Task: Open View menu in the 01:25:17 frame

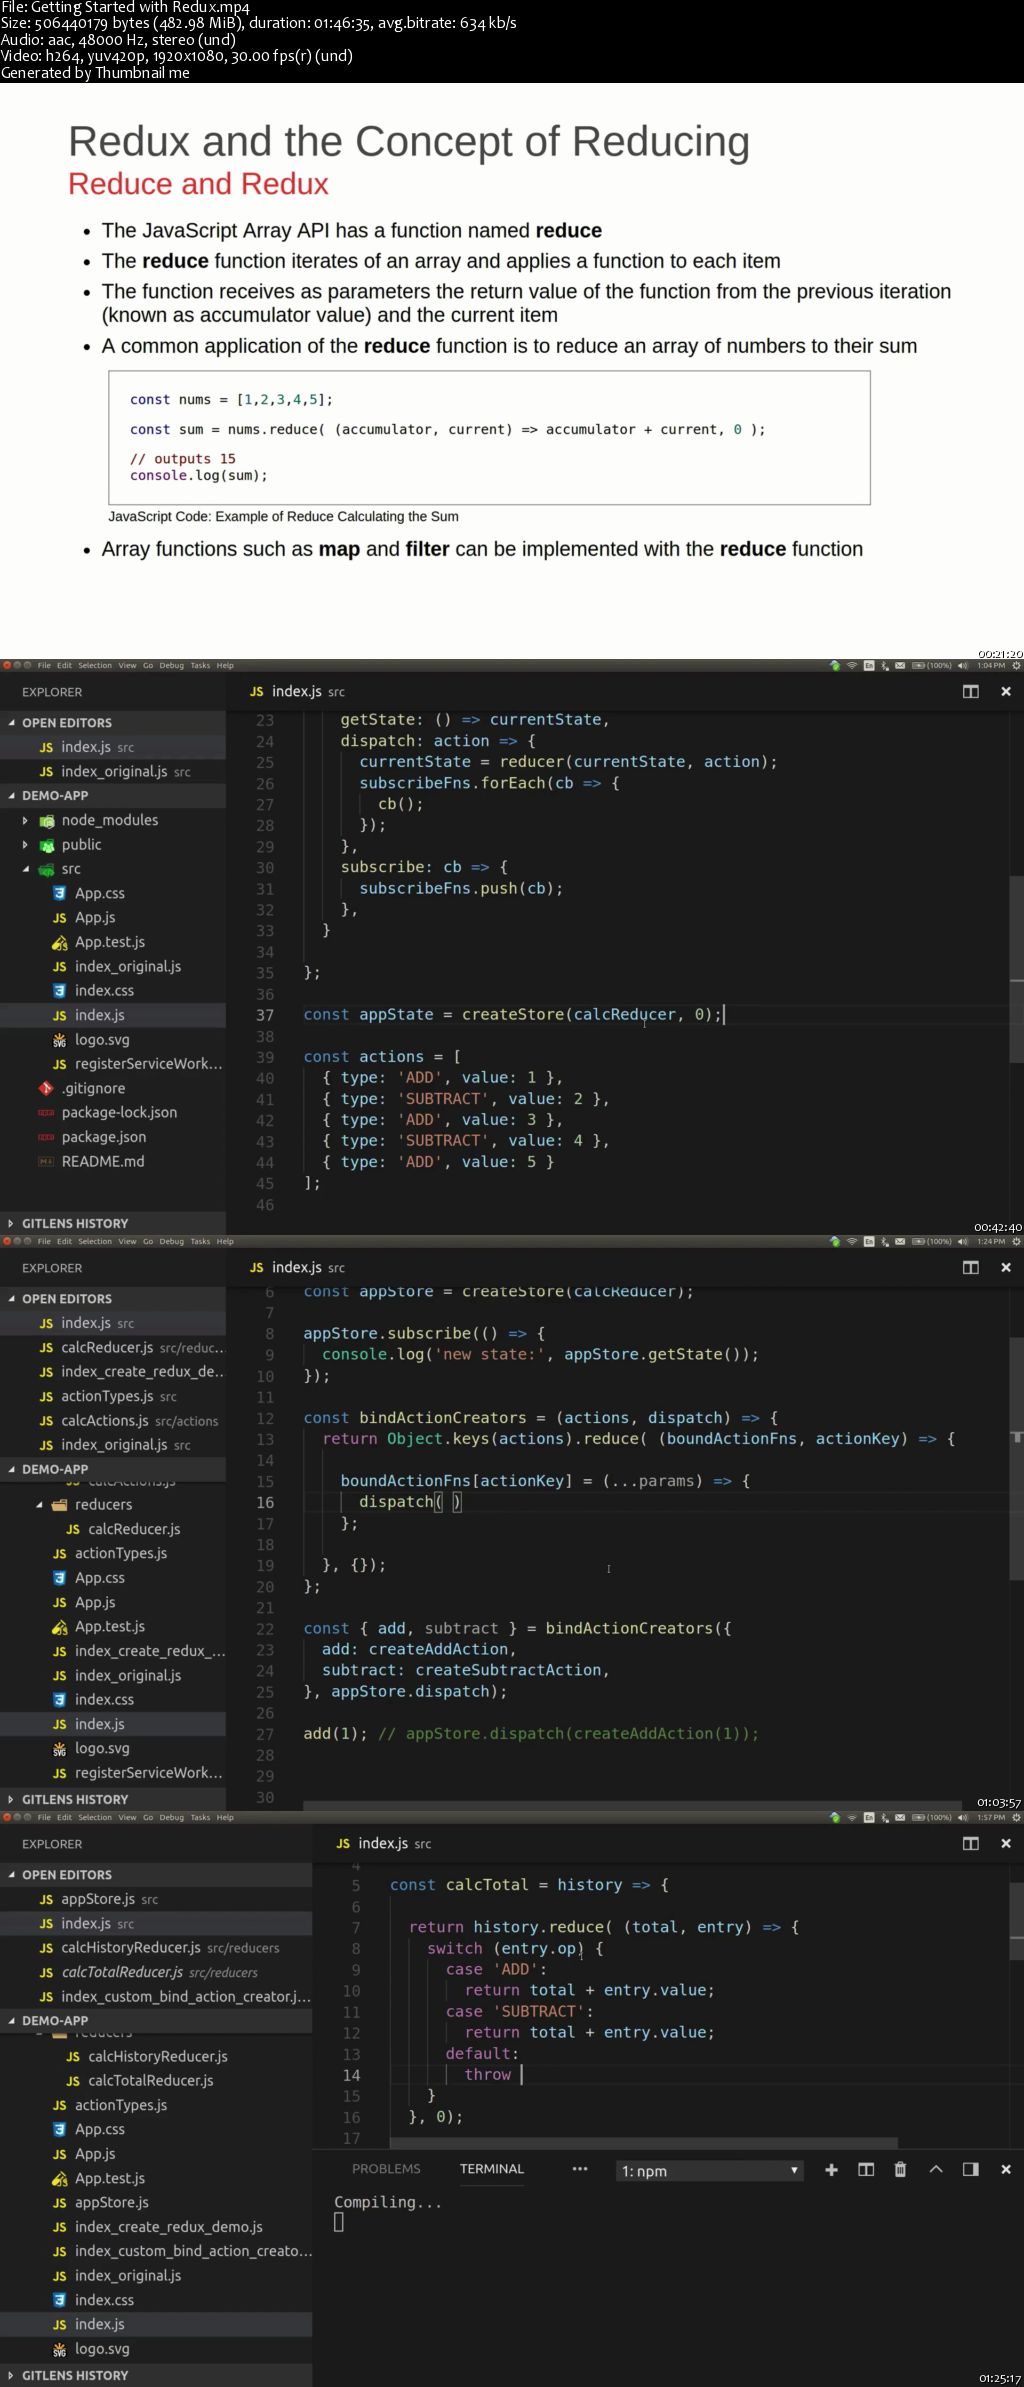Action: 127,1817
